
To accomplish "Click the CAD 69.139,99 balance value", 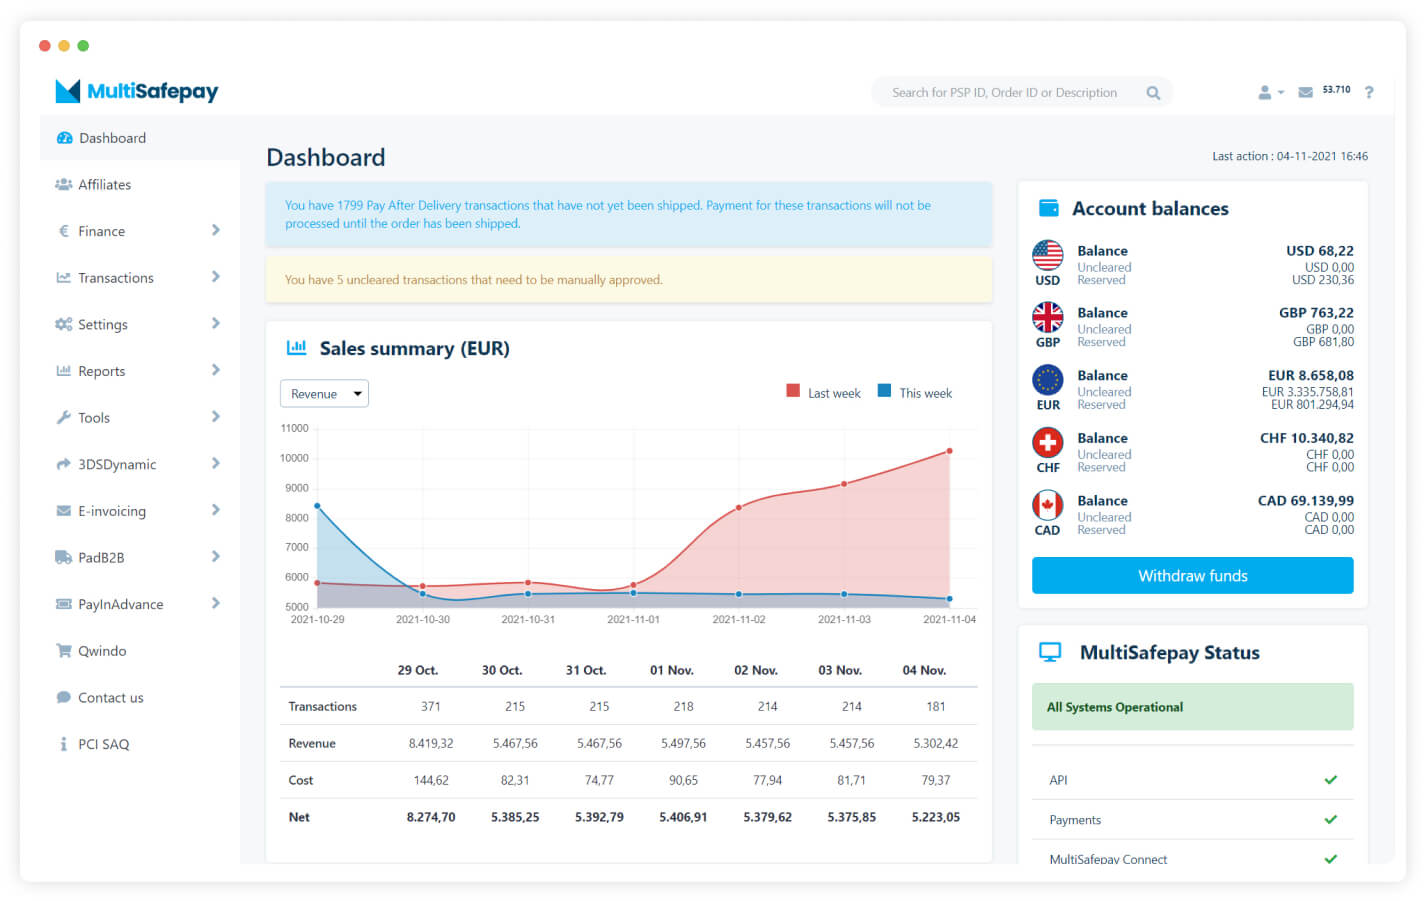I will [1306, 501].
